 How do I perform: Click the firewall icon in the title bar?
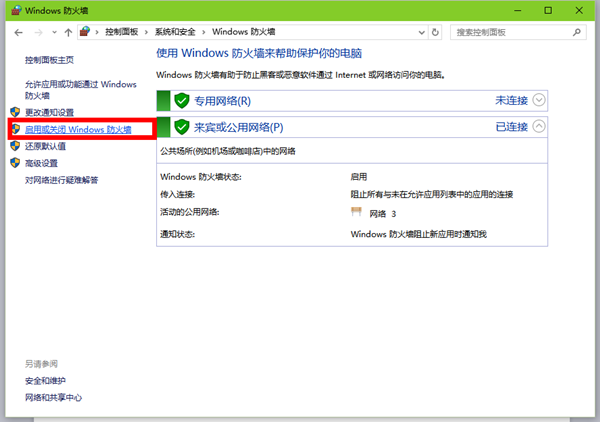(x=16, y=10)
